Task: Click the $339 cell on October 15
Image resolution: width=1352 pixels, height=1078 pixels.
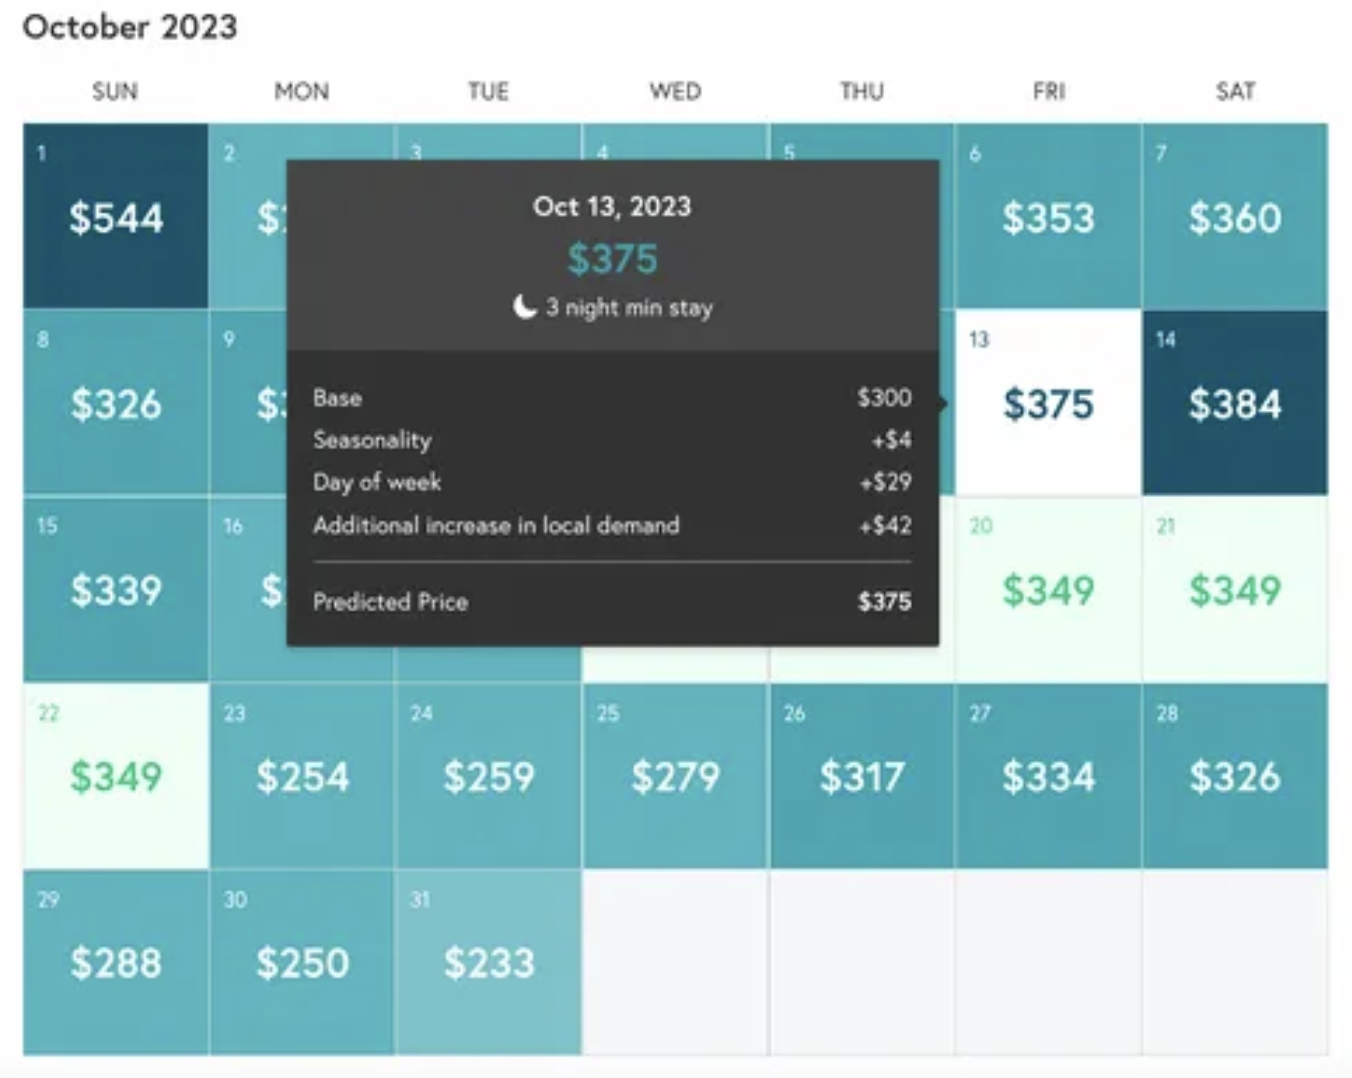Action: pyautogui.click(x=115, y=591)
